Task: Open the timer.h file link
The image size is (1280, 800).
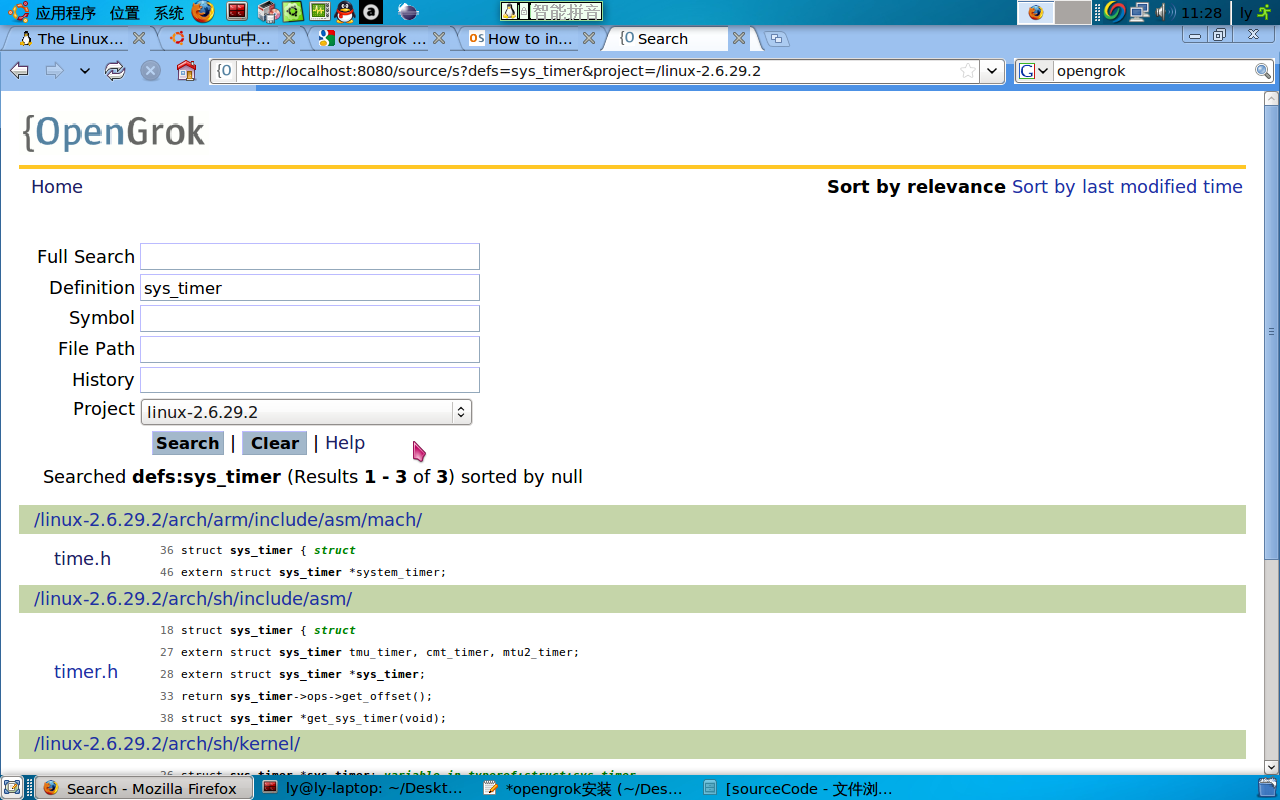Action: tap(86, 672)
